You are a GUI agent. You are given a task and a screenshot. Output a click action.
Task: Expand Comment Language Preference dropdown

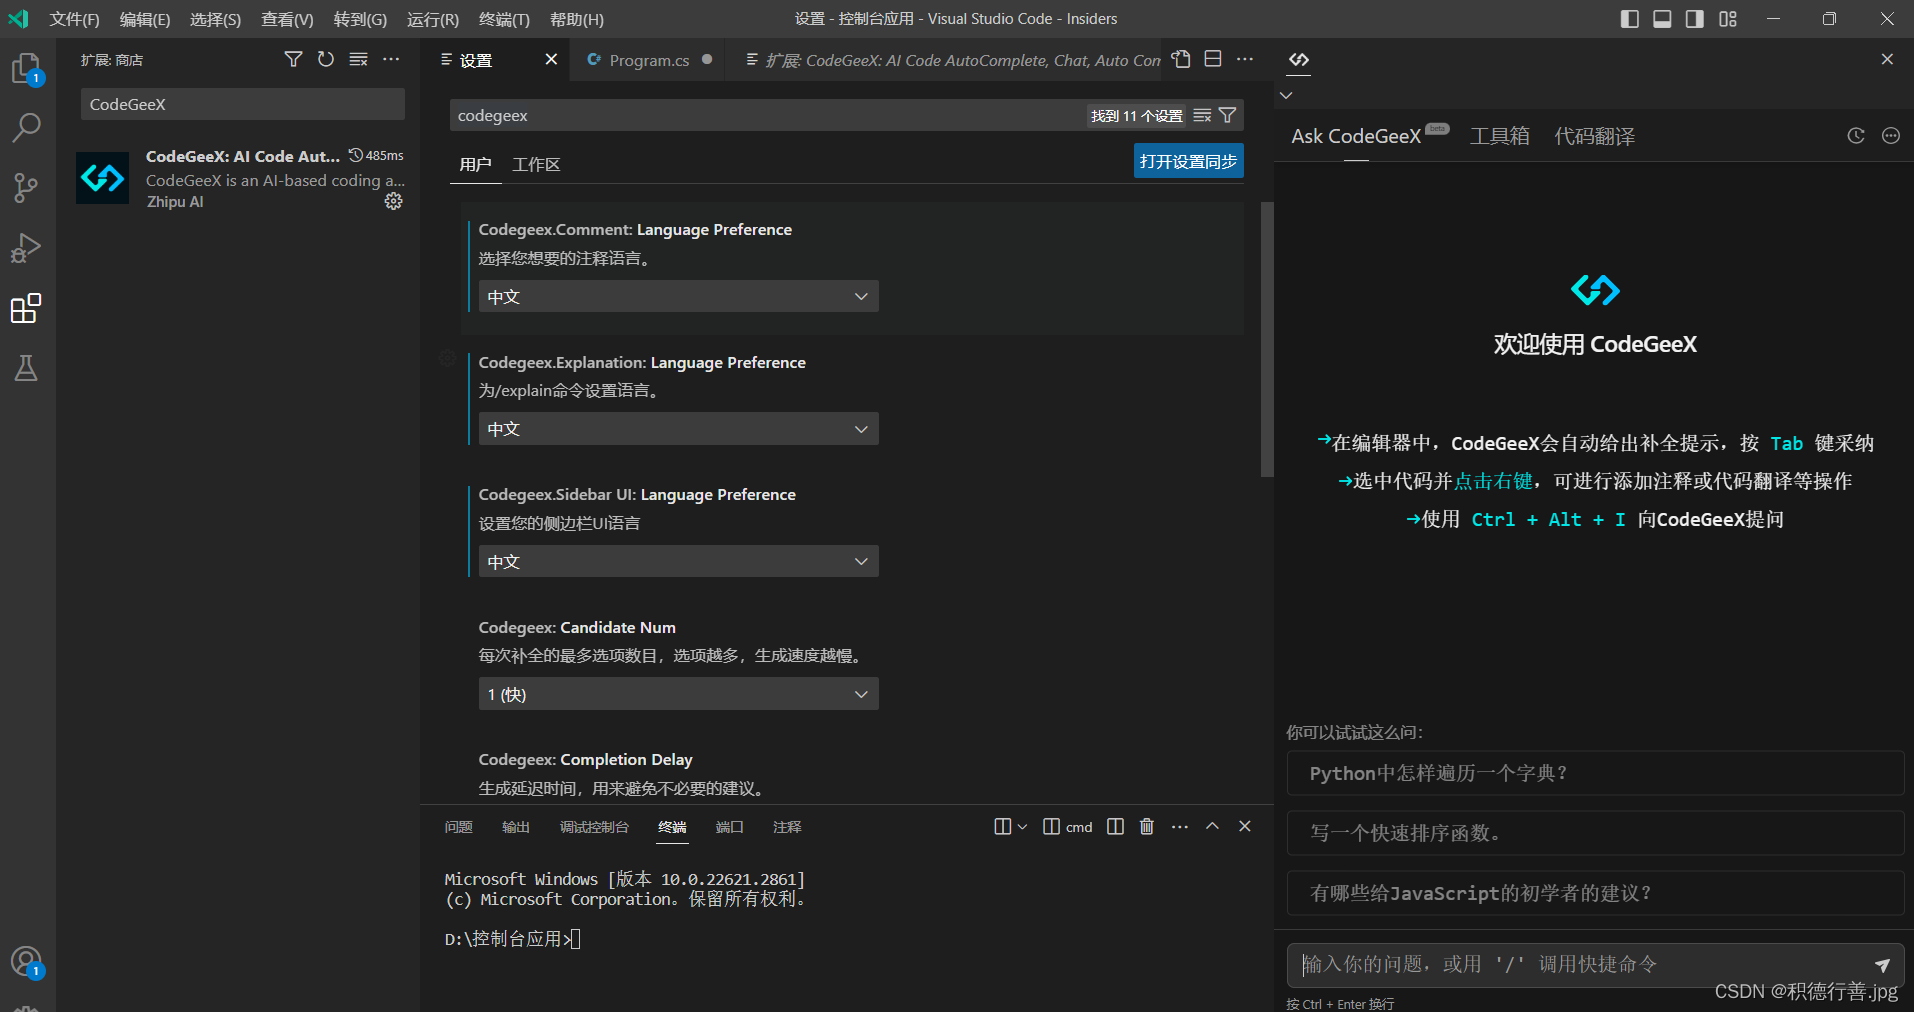pos(678,296)
